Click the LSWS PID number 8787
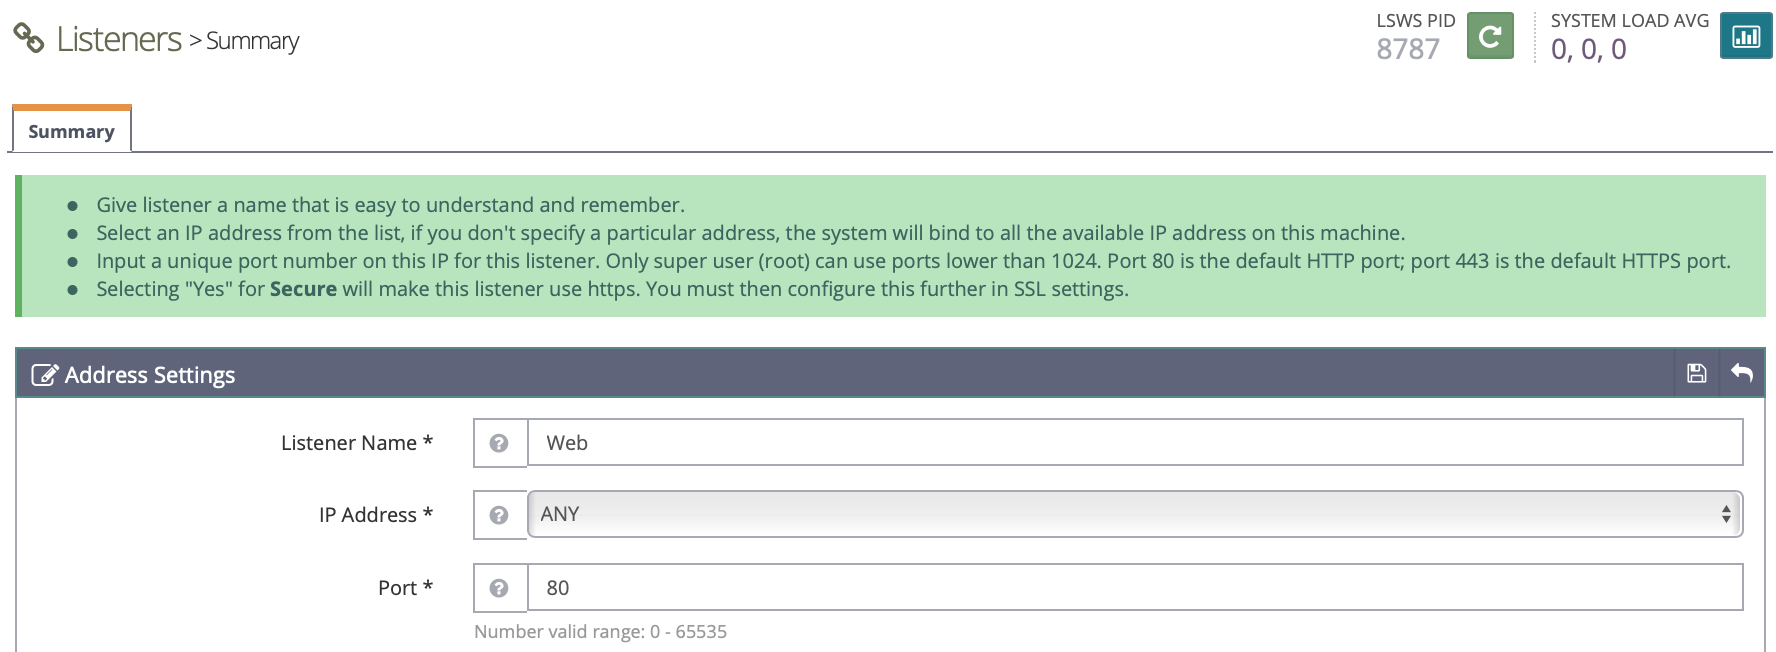This screenshot has width=1776, height=652. (x=1407, y=49)
